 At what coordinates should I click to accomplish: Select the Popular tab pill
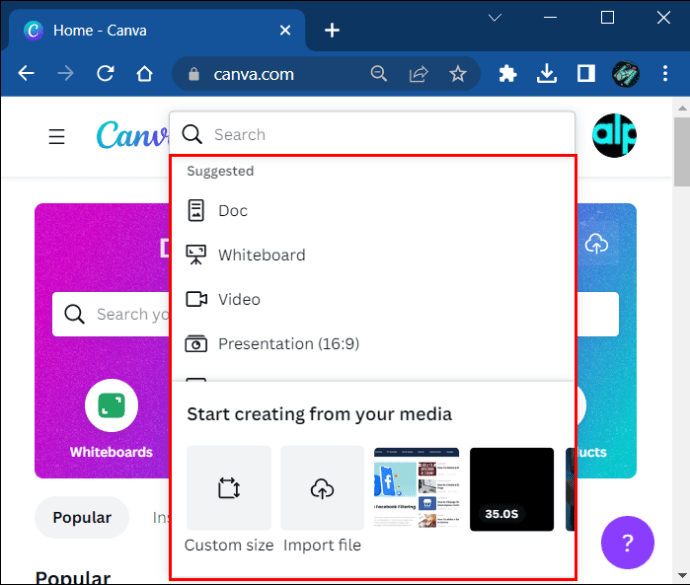82,518
